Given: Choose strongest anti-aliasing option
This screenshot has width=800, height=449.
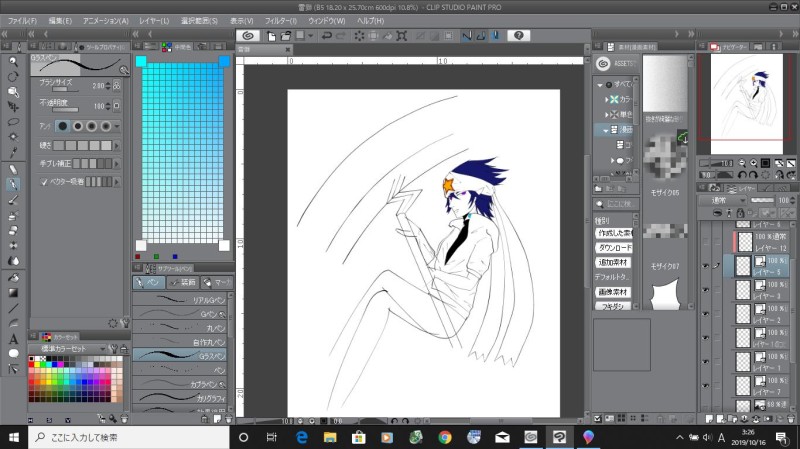Looking at the screenshot, I should click(106, 126).
